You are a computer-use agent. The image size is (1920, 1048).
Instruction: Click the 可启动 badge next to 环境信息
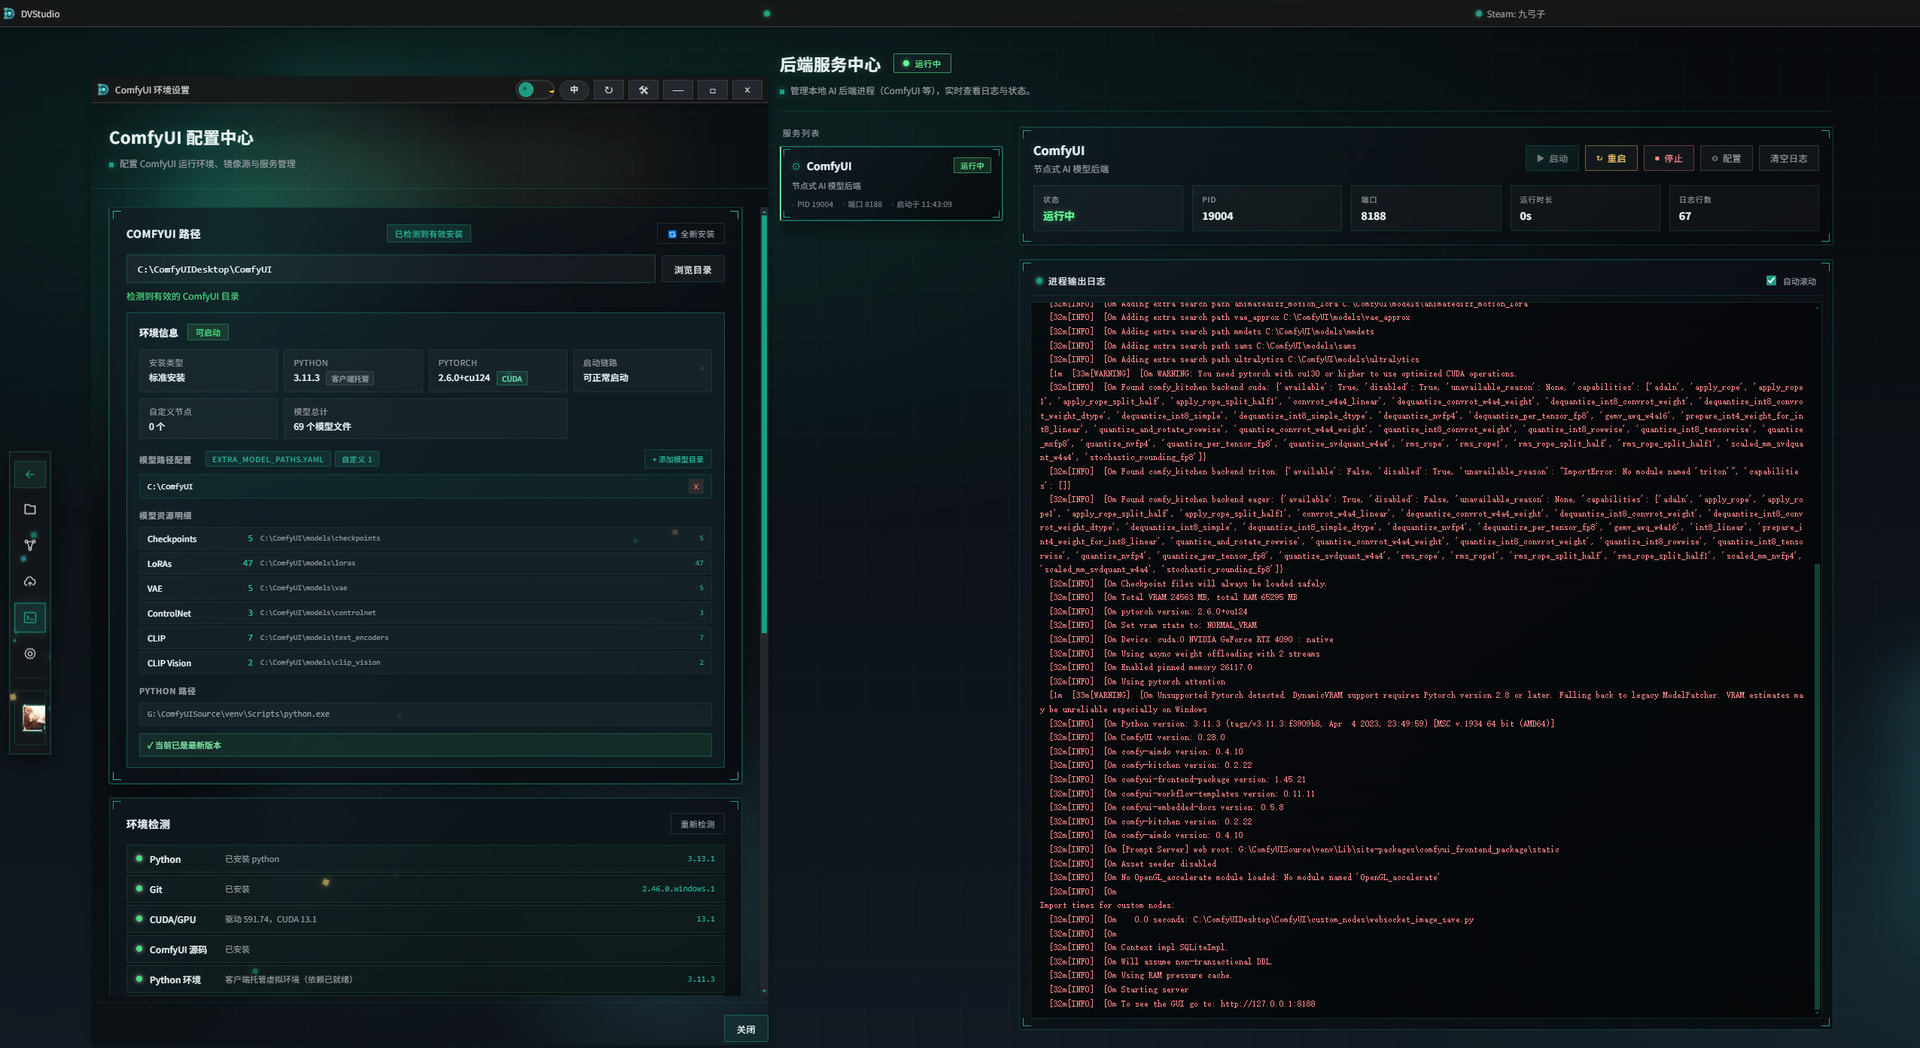click(x=208, y=333)
